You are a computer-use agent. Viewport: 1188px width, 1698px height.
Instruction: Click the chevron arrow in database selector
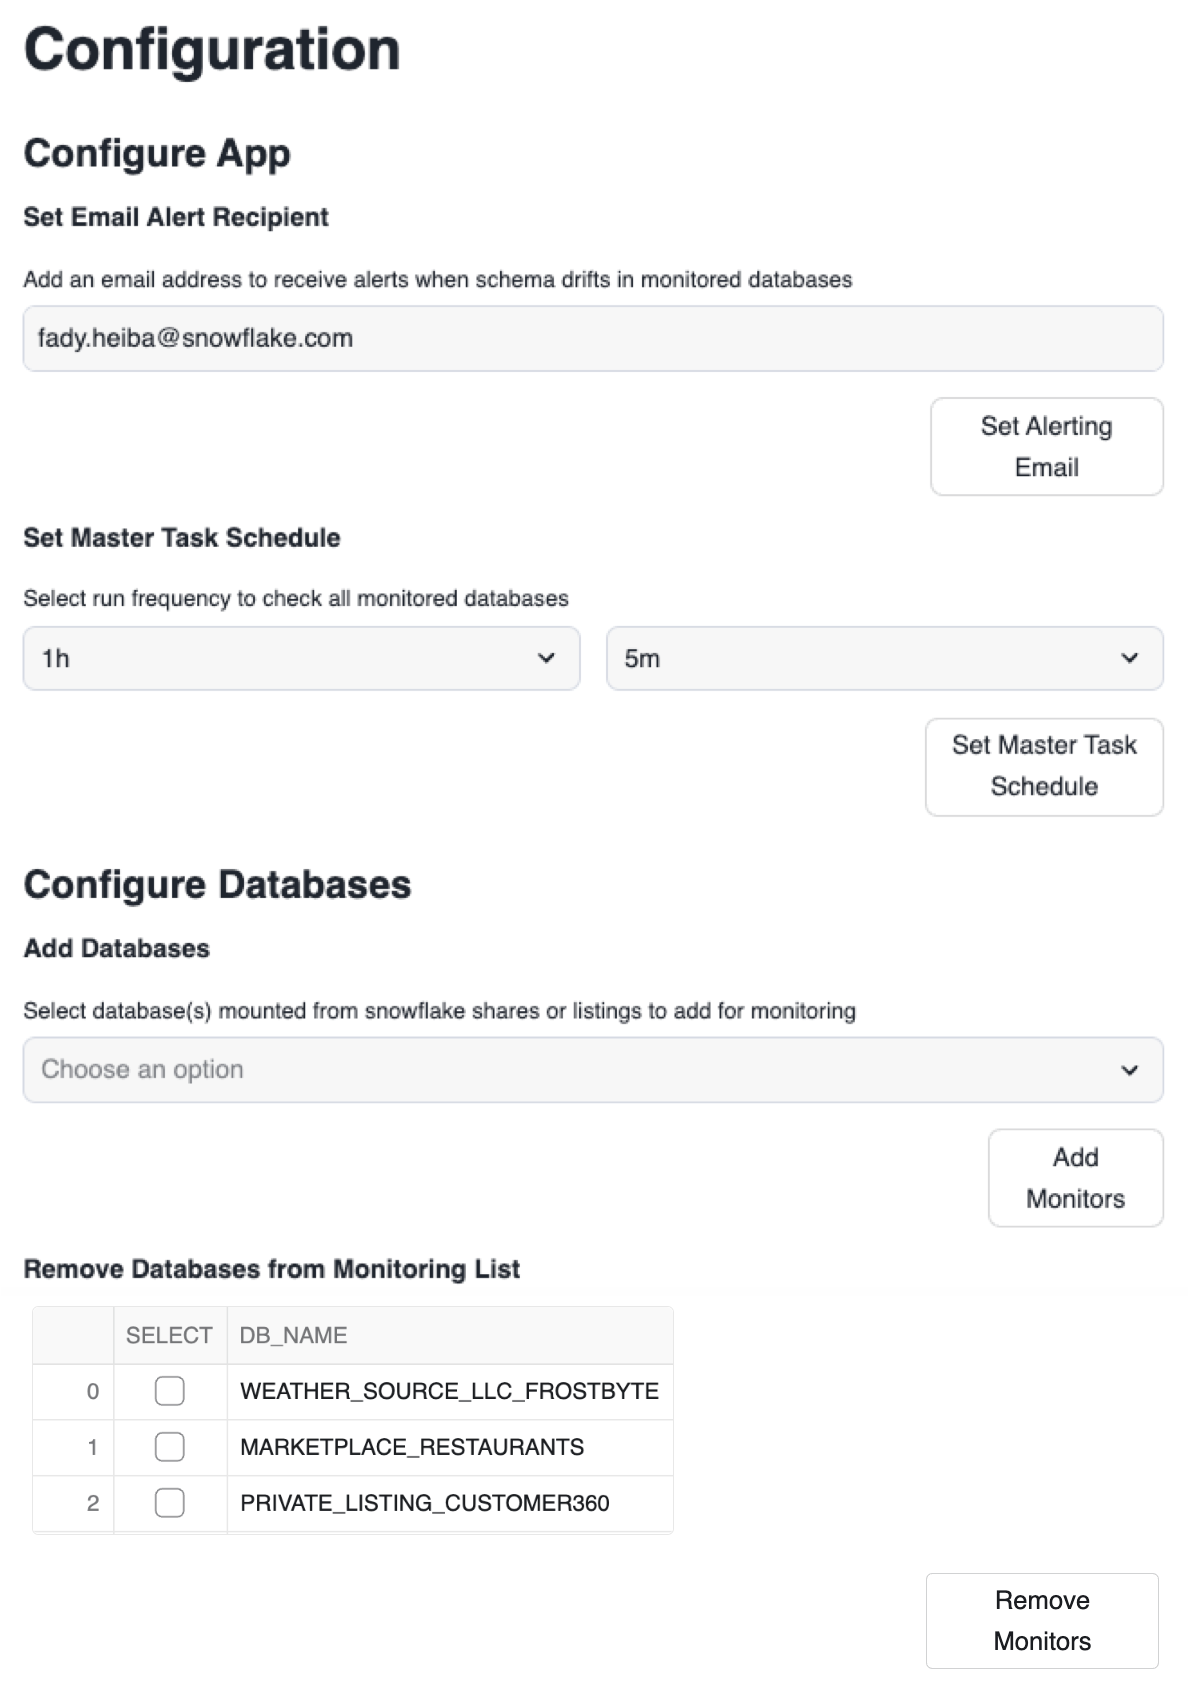click(x=1130, y=1070)
